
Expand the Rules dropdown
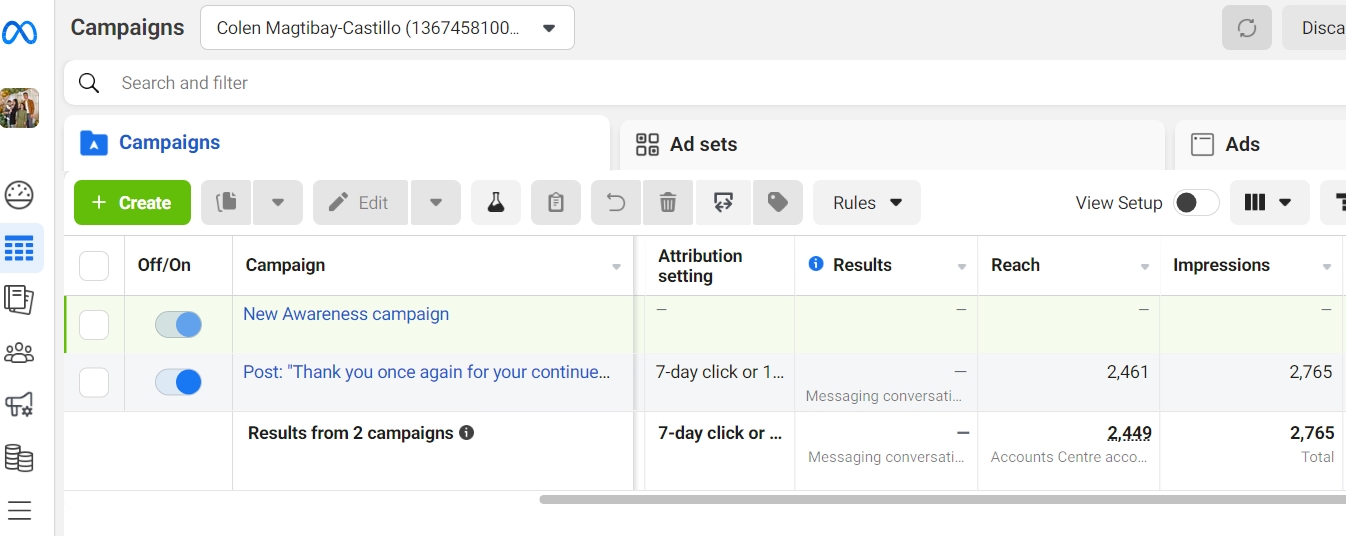click(867, 203)
